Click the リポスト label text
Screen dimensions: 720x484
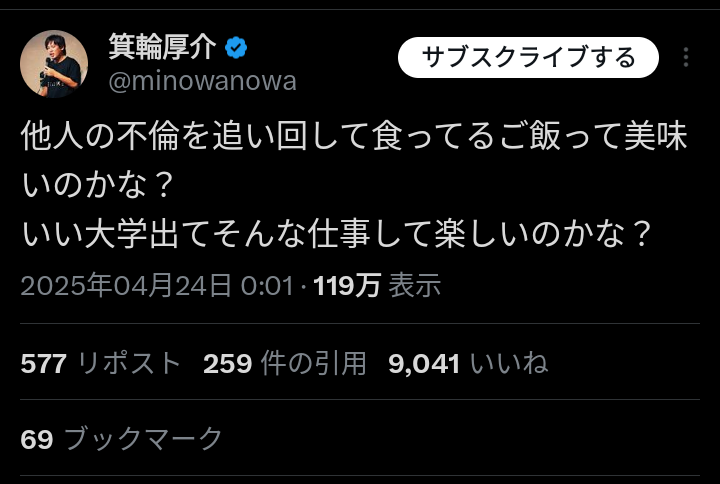tap(129, 363)
